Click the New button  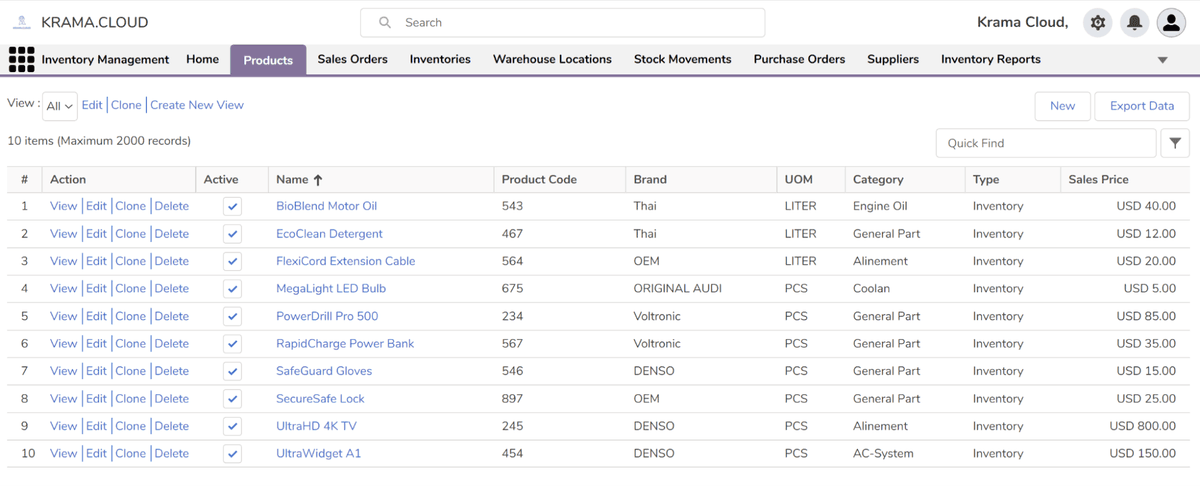tap(1062, 106)
